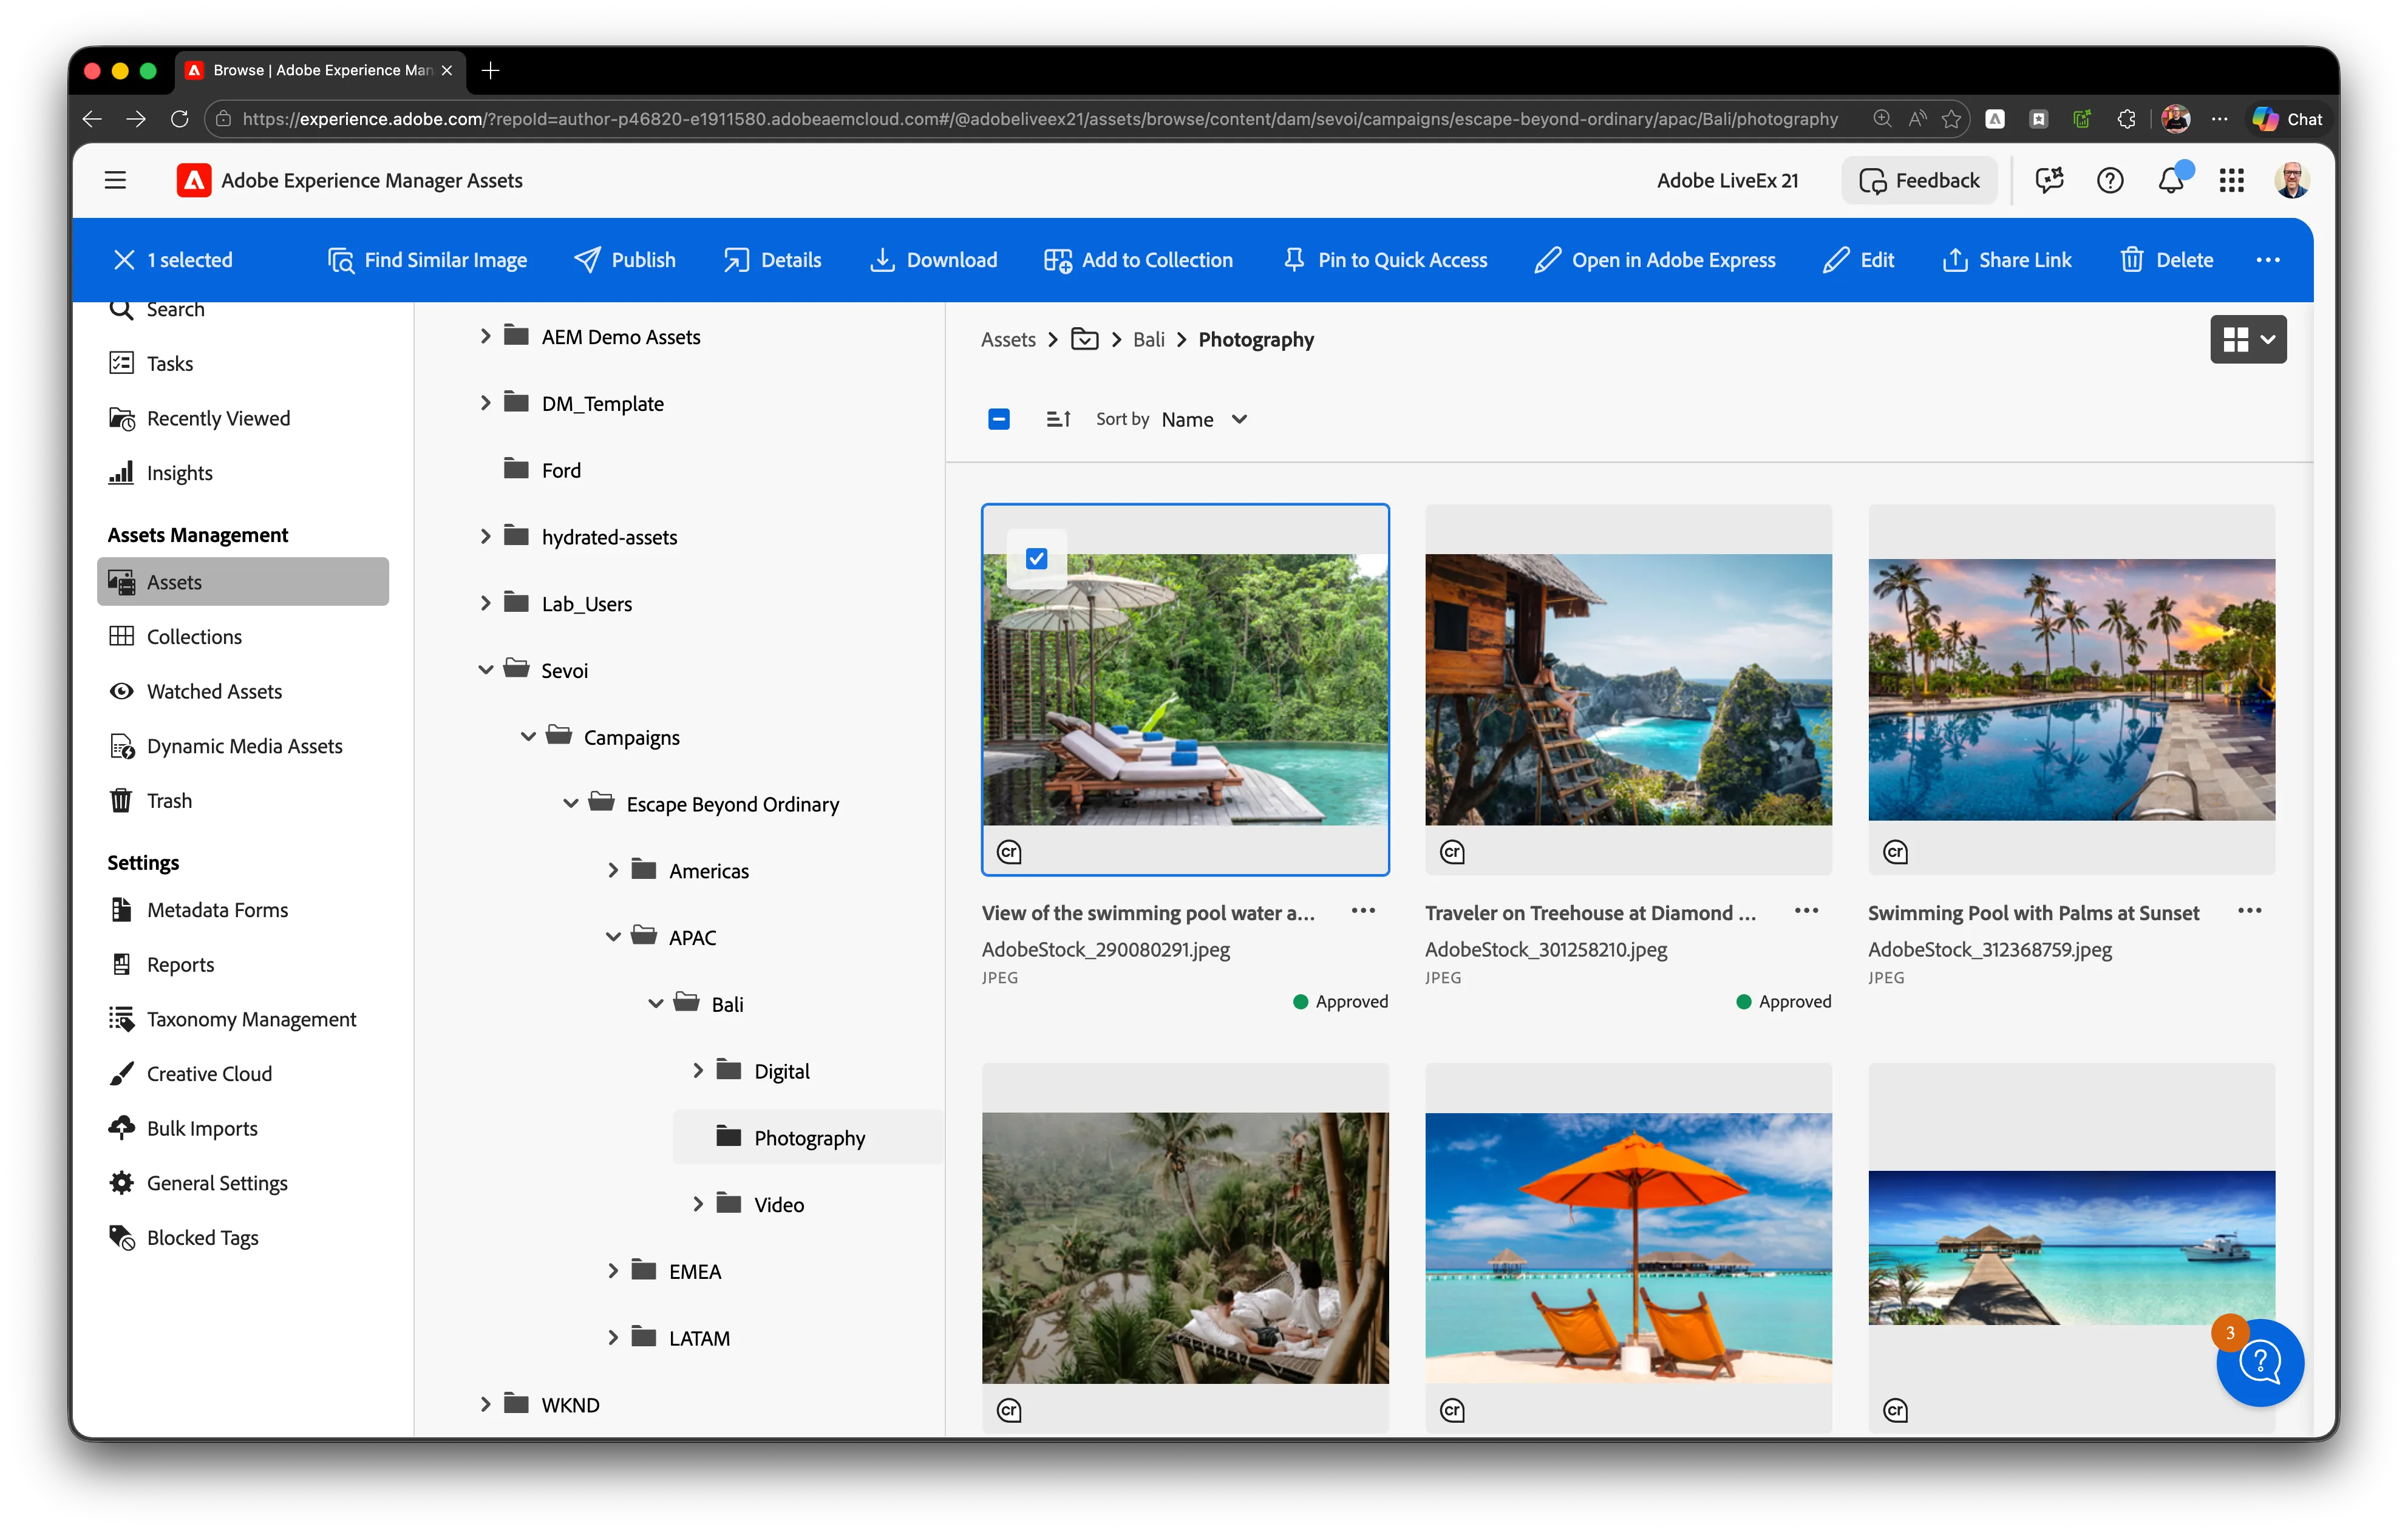2408x1532 pixels.
Task: Toggle the select-all checkbox
Action: click(x=998, y=419)
